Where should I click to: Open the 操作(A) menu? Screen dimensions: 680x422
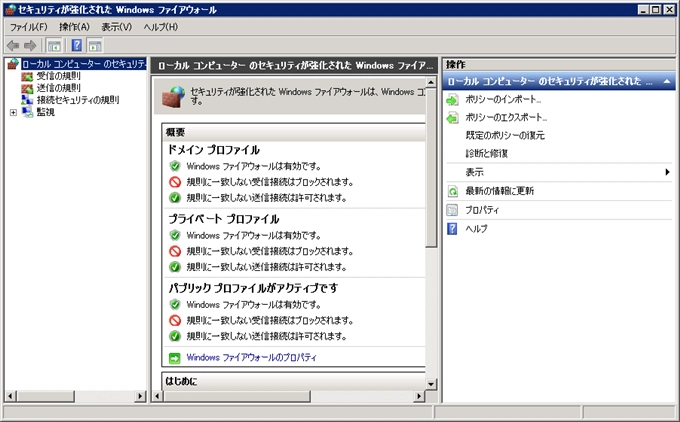click(74, 27)
